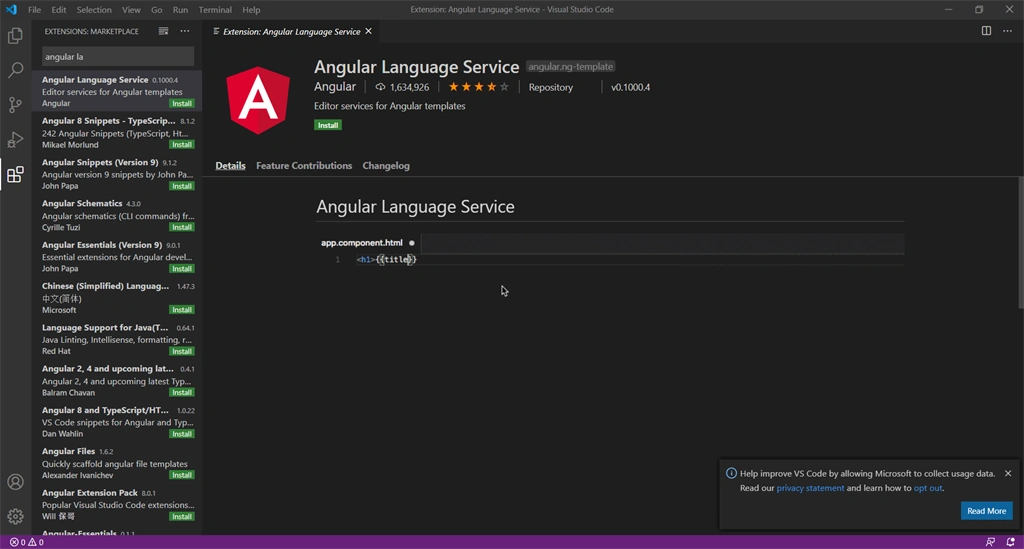Open the Edit menu
This screenshot has height=549, width=1024.
59,10
